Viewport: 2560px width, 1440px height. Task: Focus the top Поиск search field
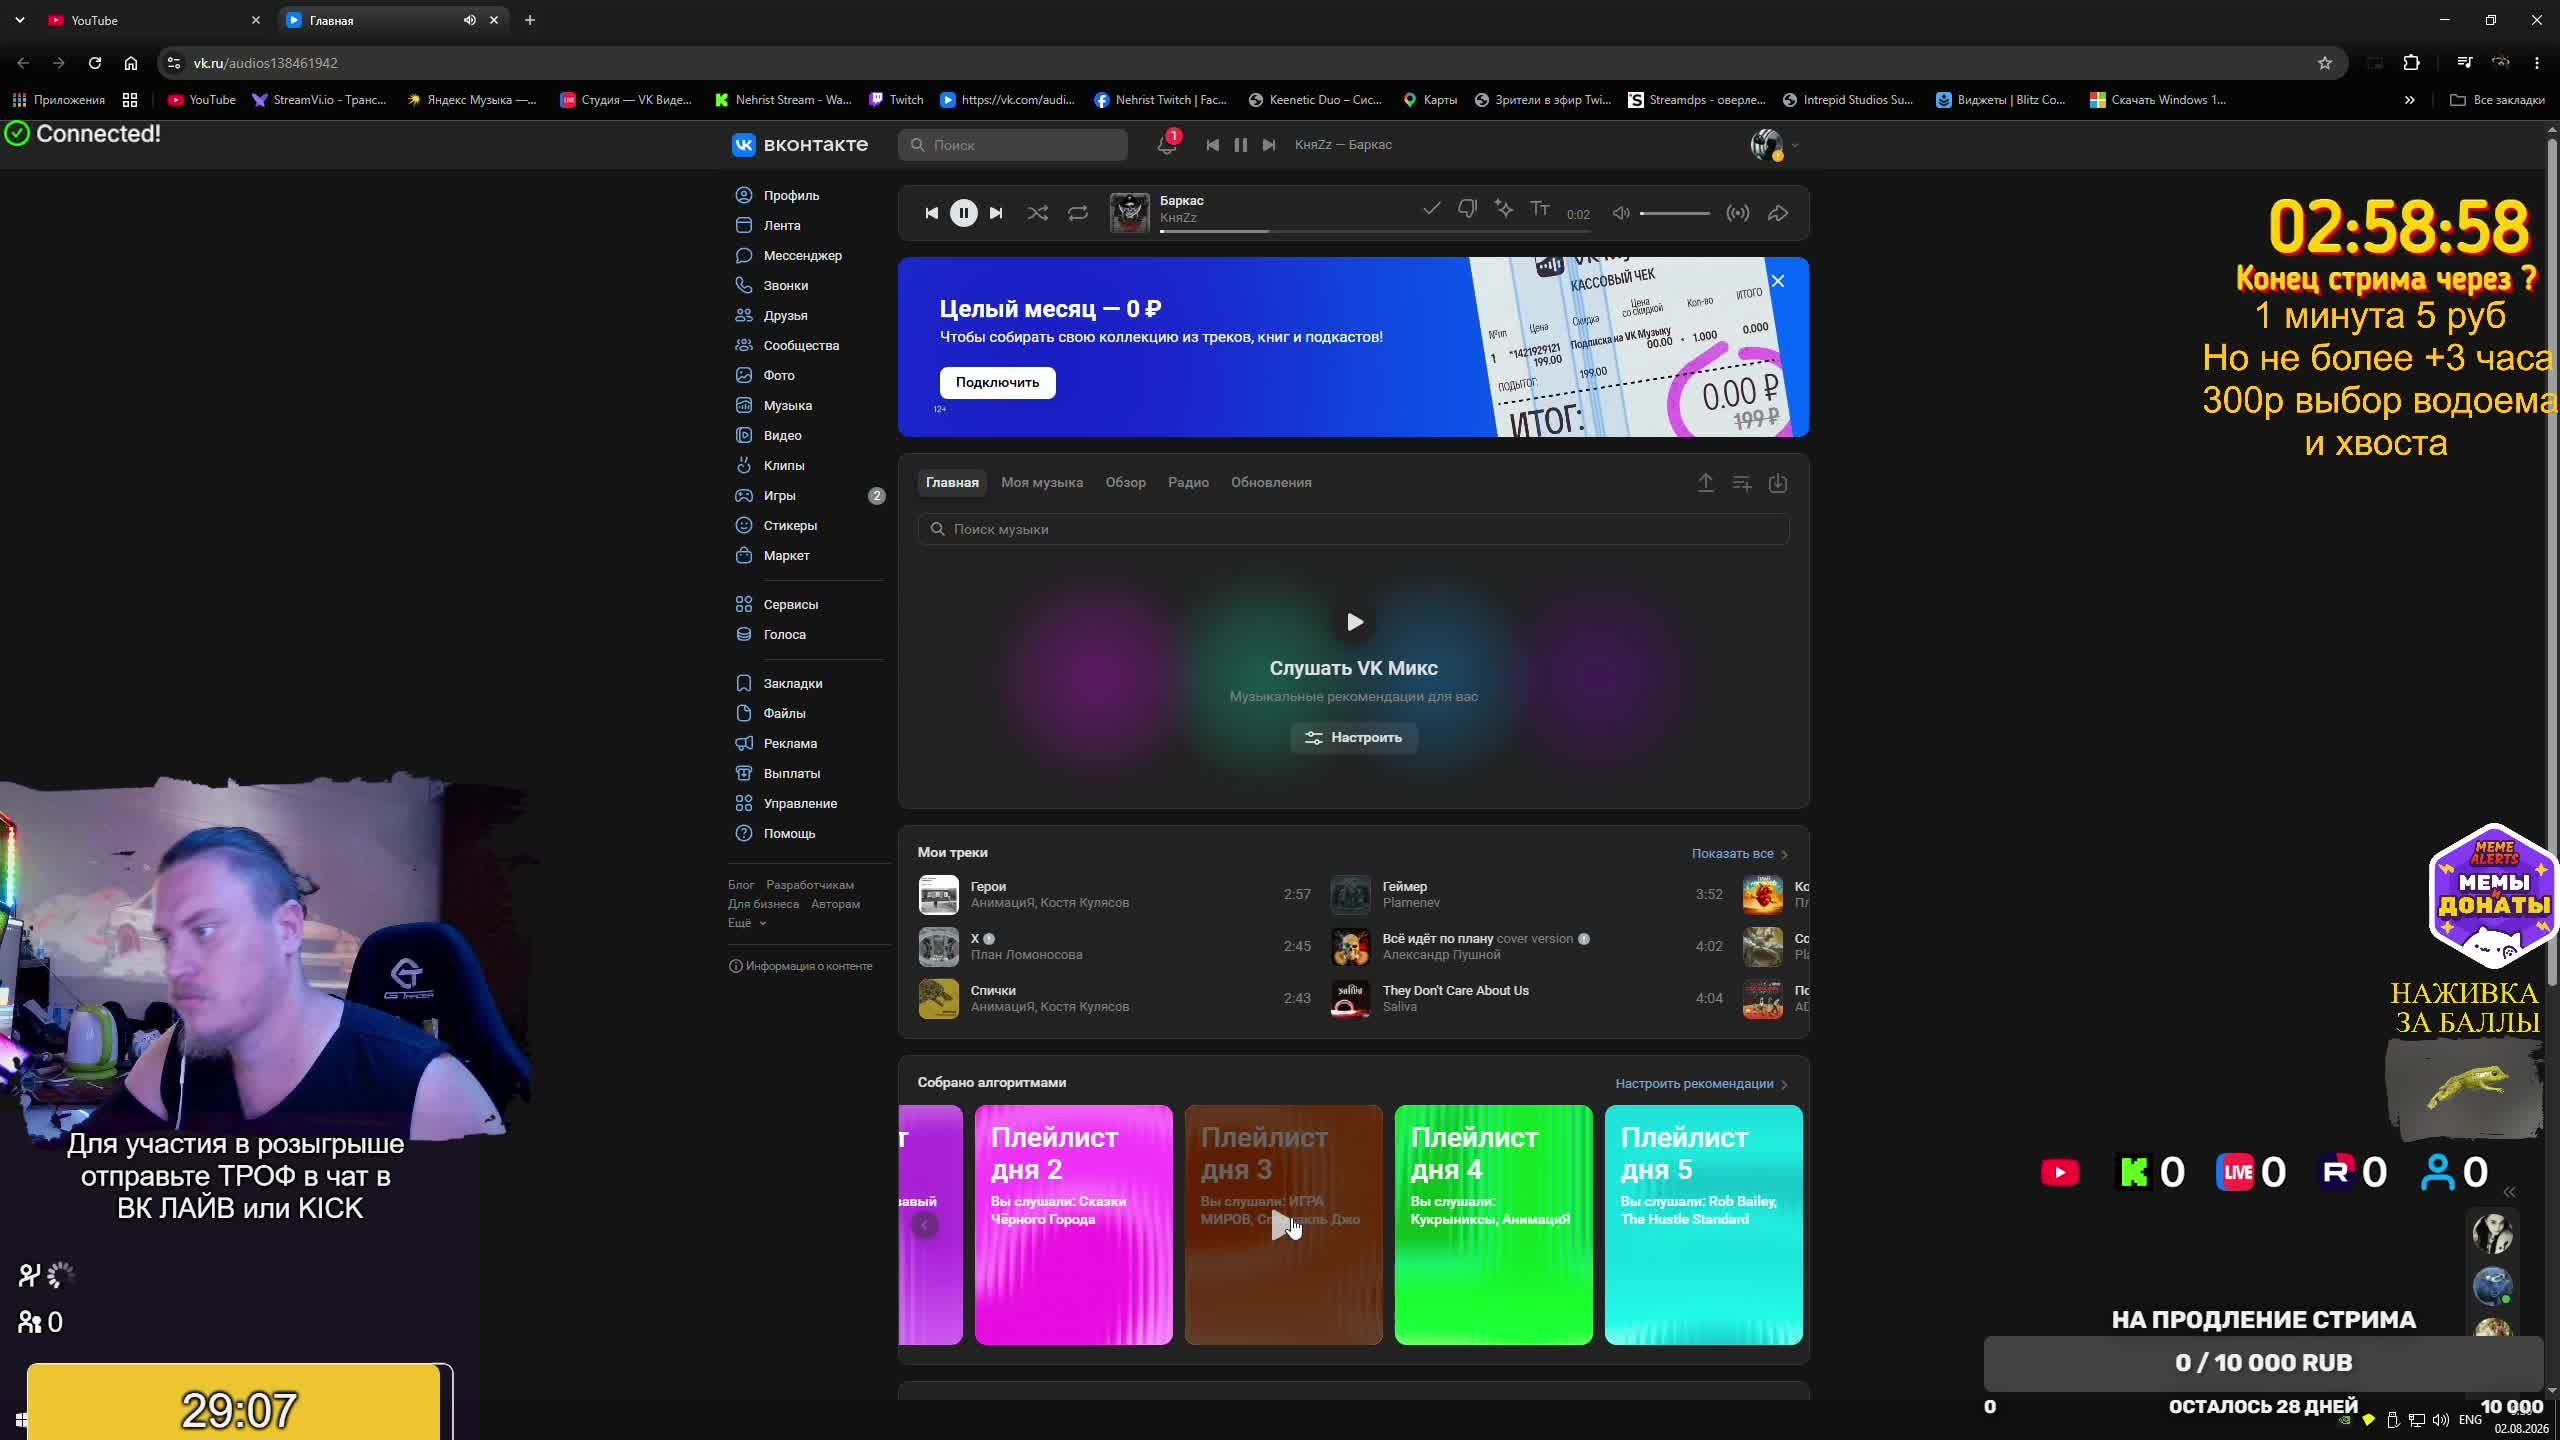point(1012,145)
